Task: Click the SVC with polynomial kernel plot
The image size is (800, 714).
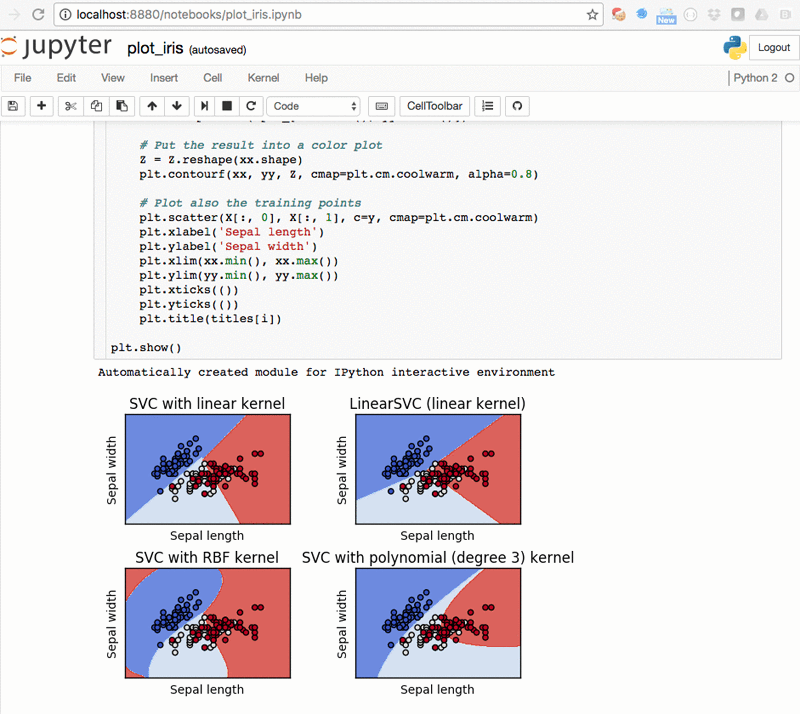Action: point(438,623)
